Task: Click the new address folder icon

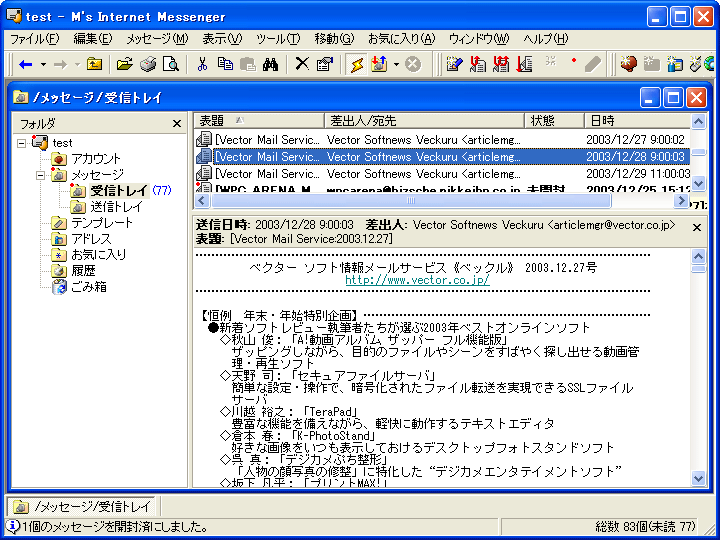Action: click(x=675, y=65)
